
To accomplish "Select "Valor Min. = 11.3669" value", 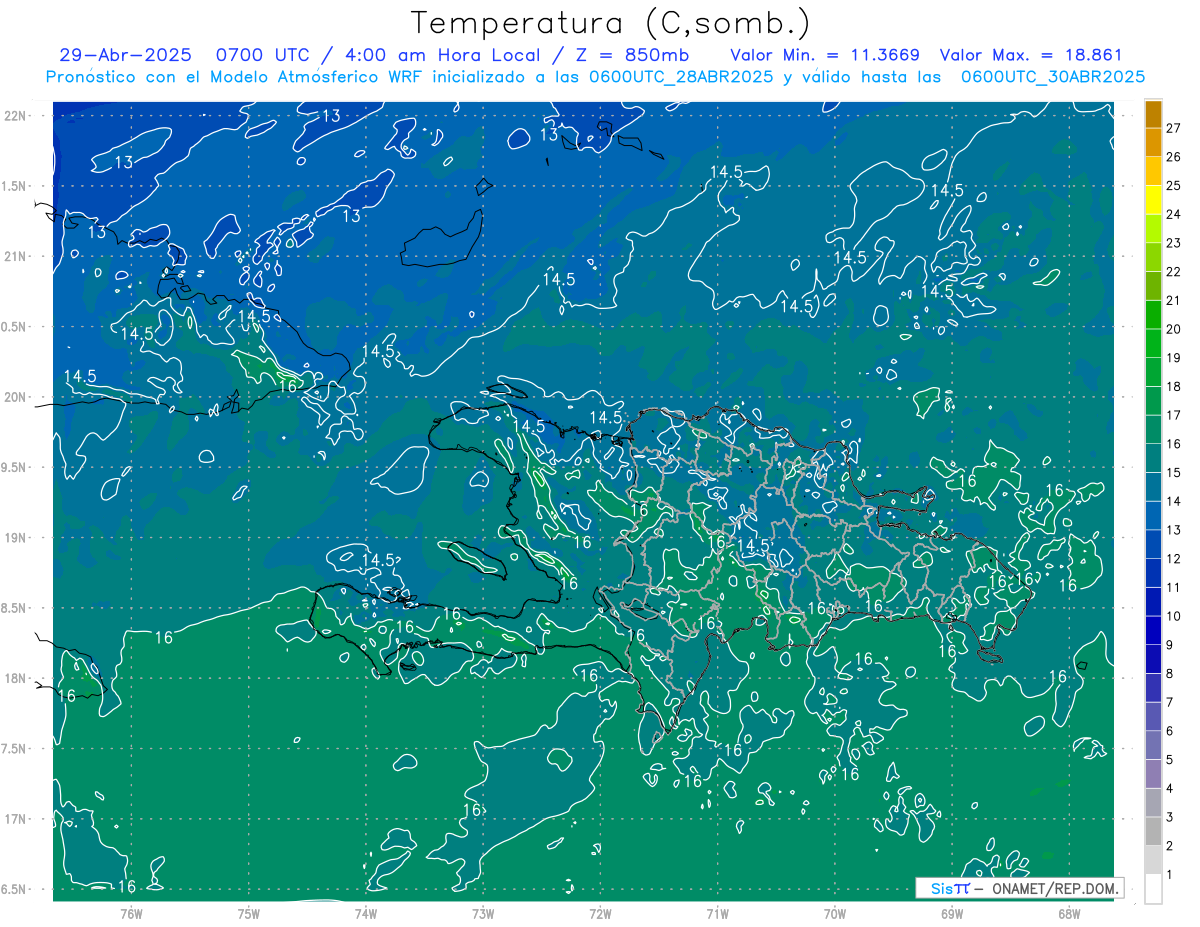I will (x=825, y=55).
